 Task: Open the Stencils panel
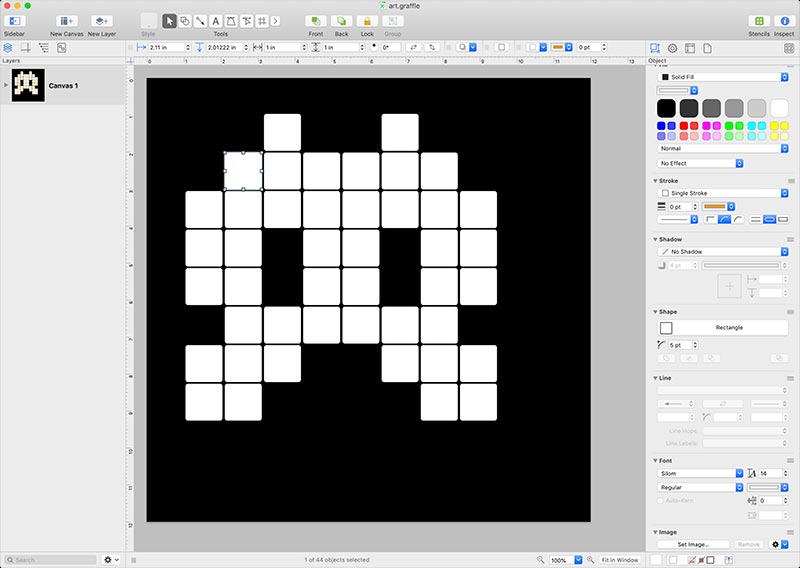point(759,21)
